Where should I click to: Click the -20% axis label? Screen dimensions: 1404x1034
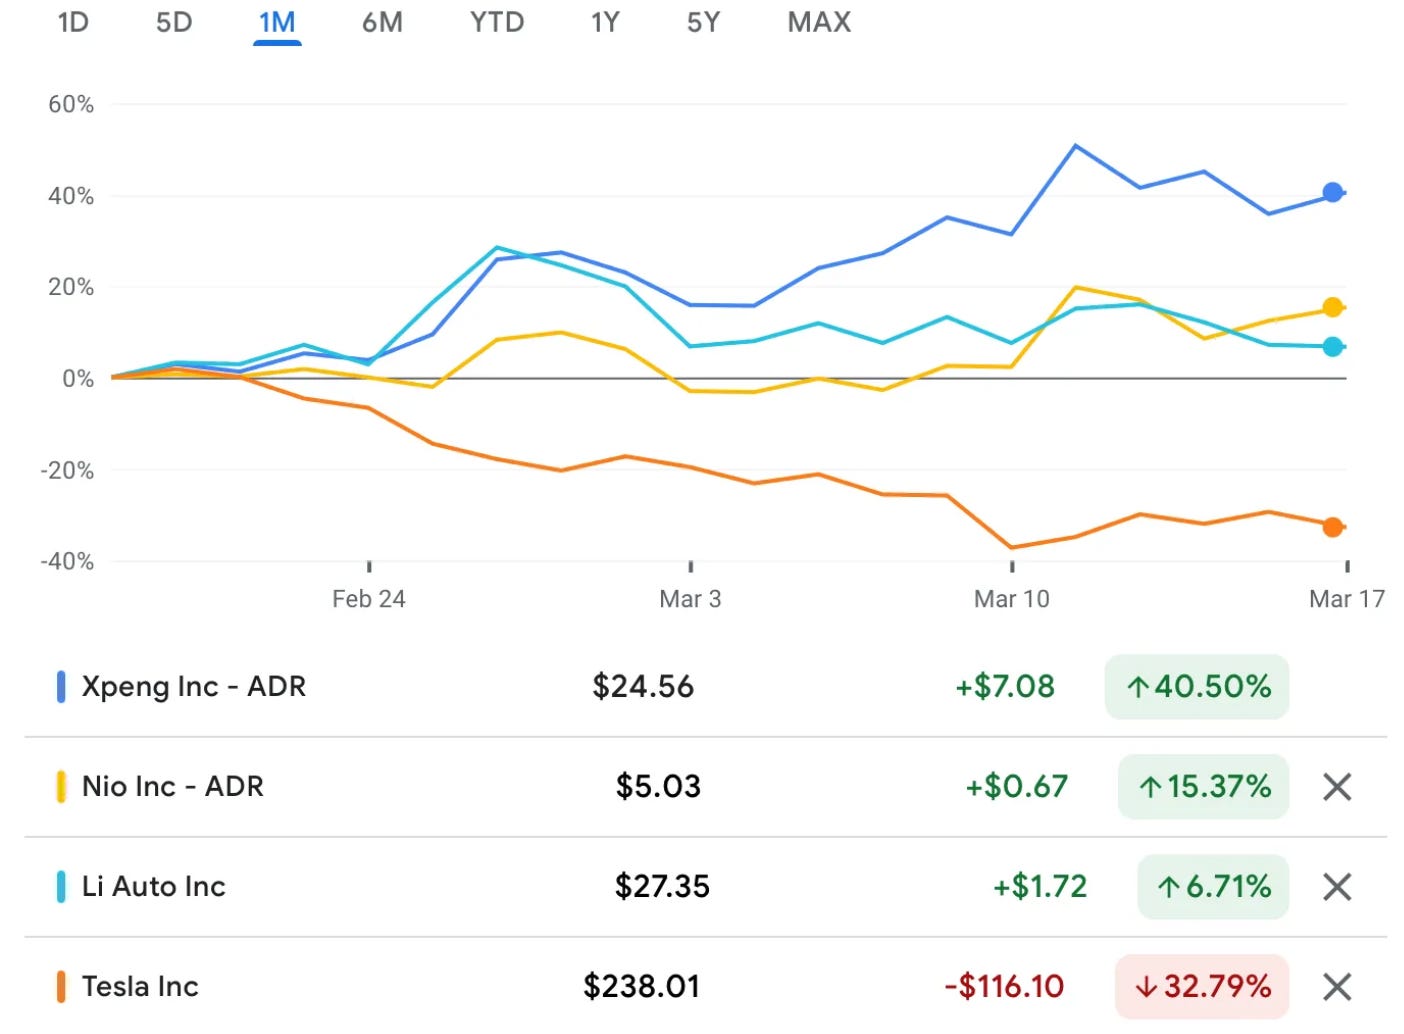click(x=67, y=470)
